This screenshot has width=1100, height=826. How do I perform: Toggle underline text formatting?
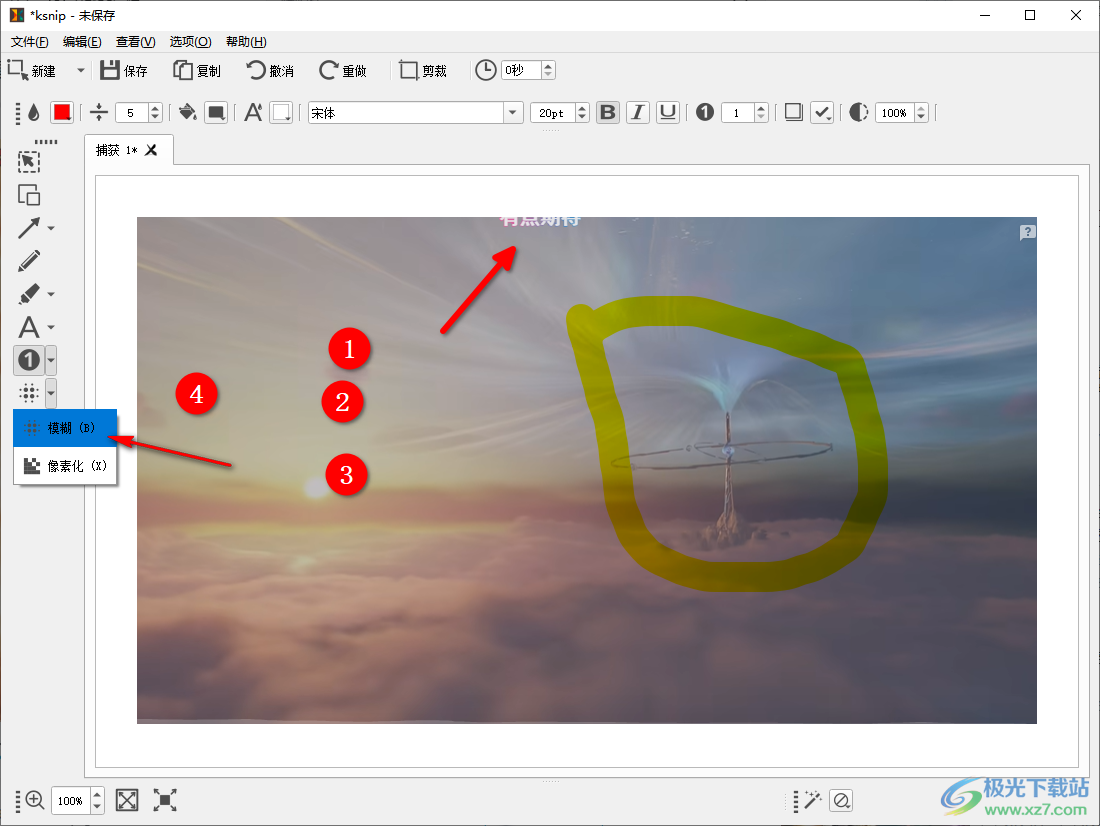(x=668, y=113)
